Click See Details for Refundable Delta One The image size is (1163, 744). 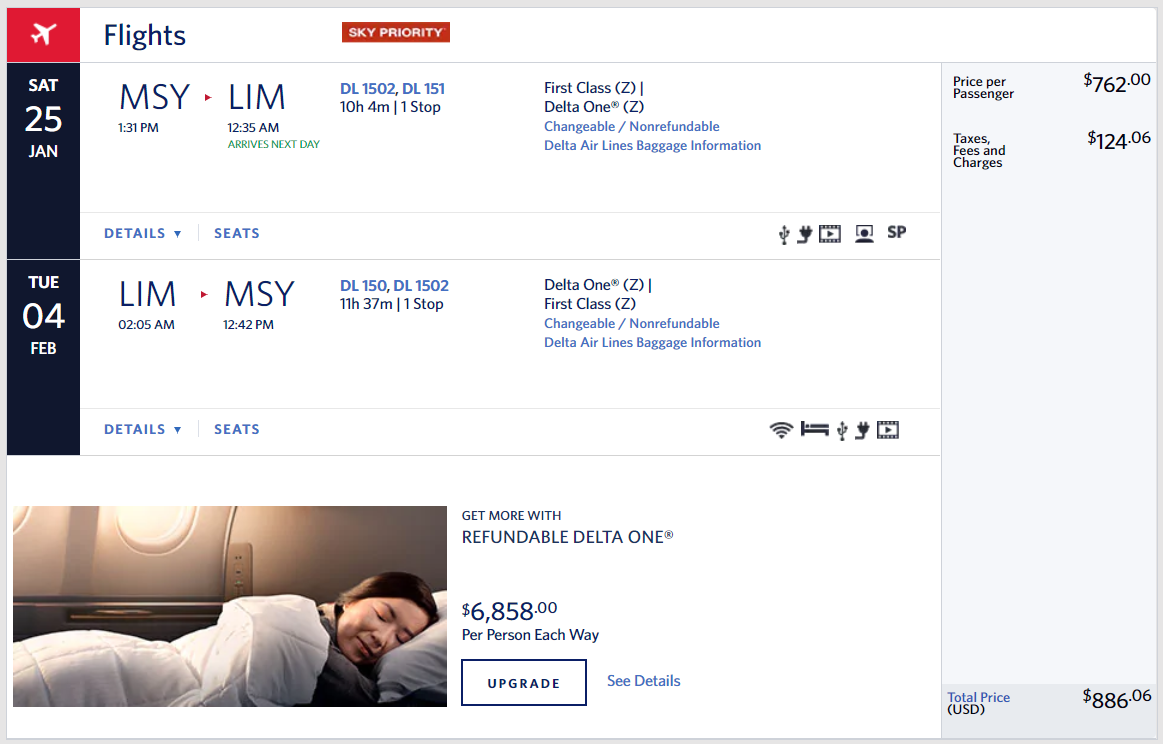643,681
